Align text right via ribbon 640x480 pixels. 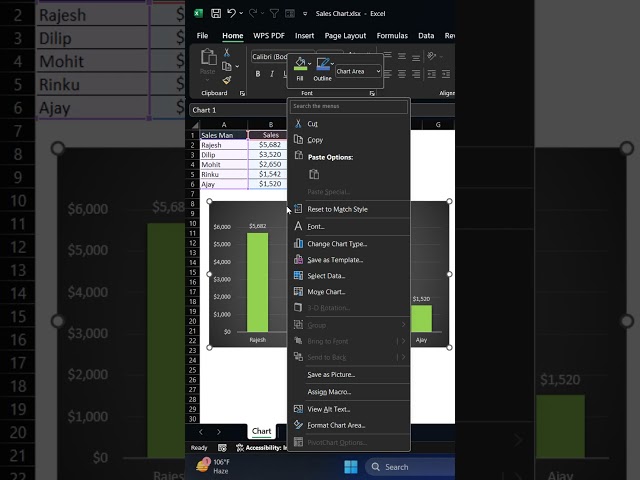[x=416, y=74]
